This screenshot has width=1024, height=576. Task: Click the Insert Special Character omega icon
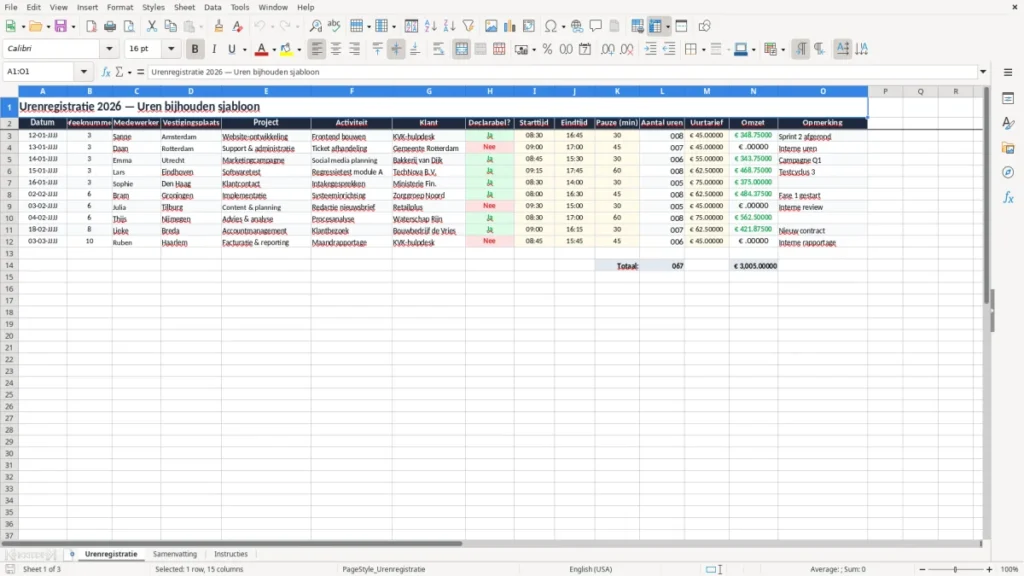551,26
